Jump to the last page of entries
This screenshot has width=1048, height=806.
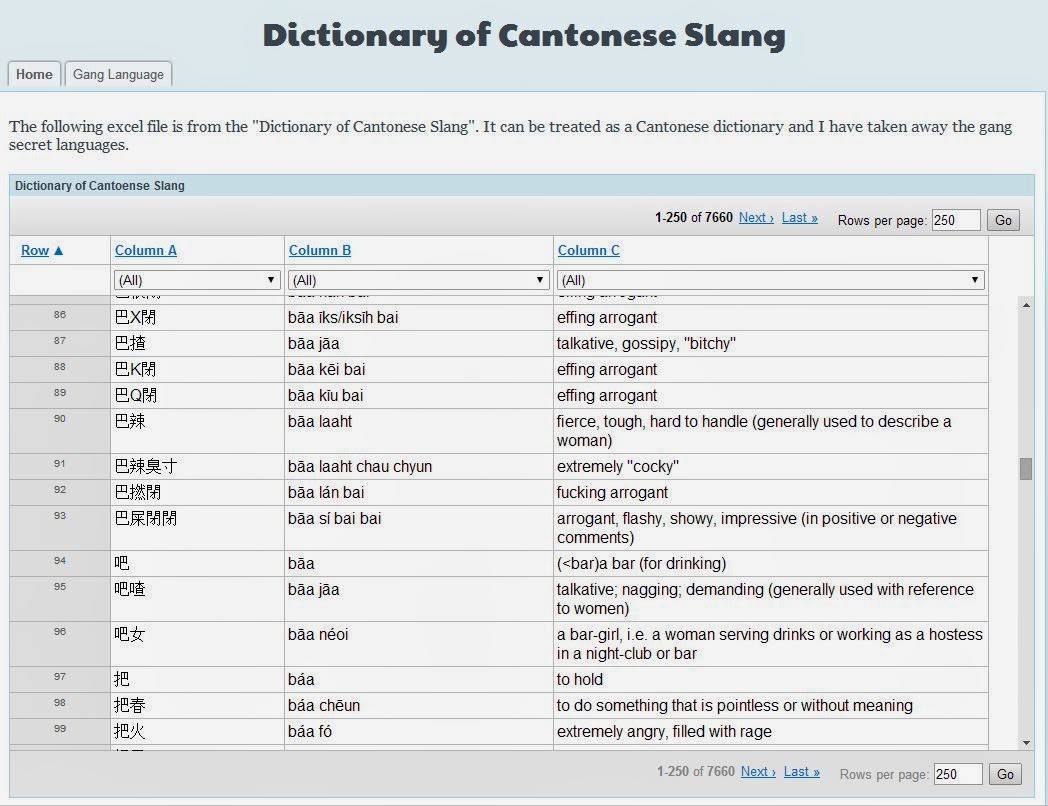click(x=798, y=217)
